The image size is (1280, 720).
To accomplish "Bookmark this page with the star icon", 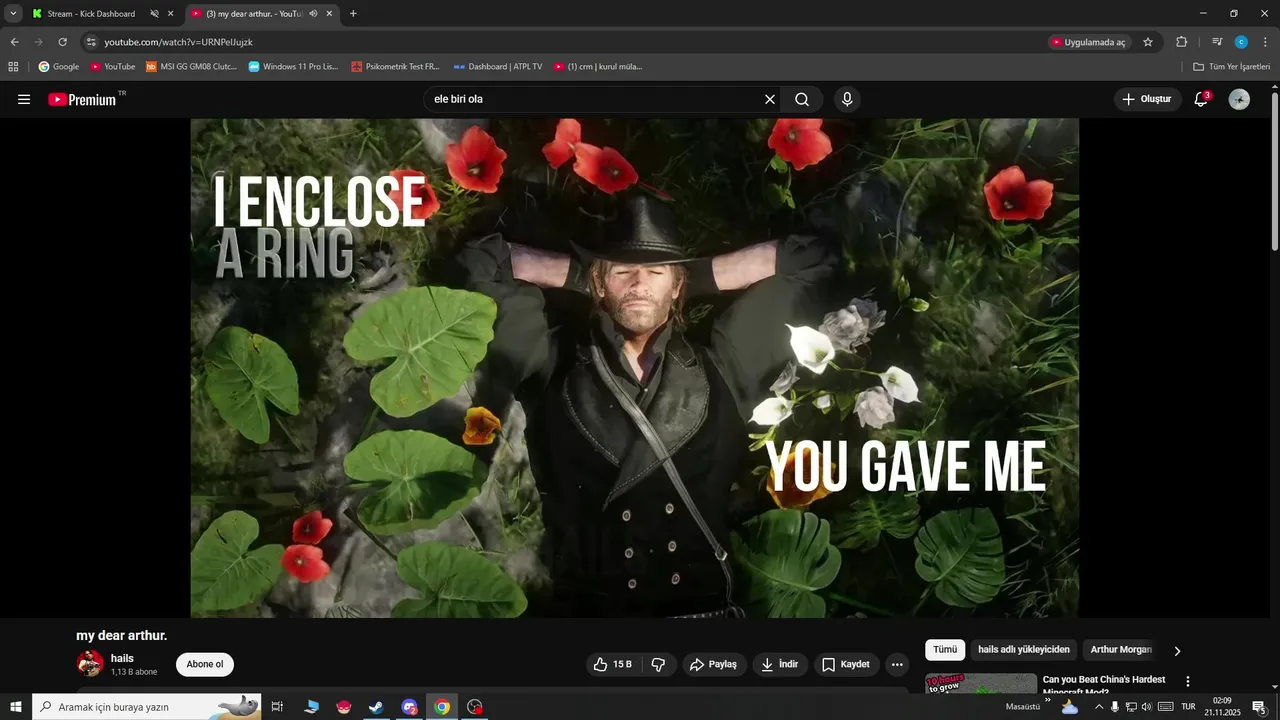I will [1148, 42].
